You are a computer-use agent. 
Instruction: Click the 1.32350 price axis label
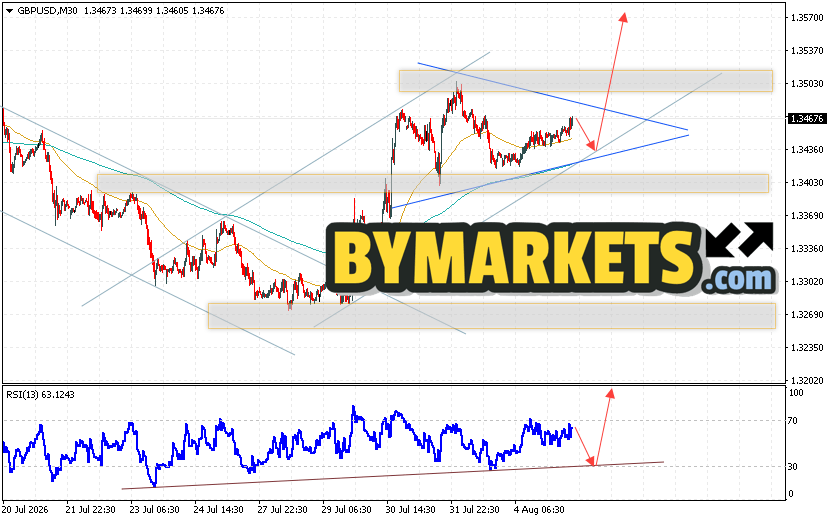point(807,348)
